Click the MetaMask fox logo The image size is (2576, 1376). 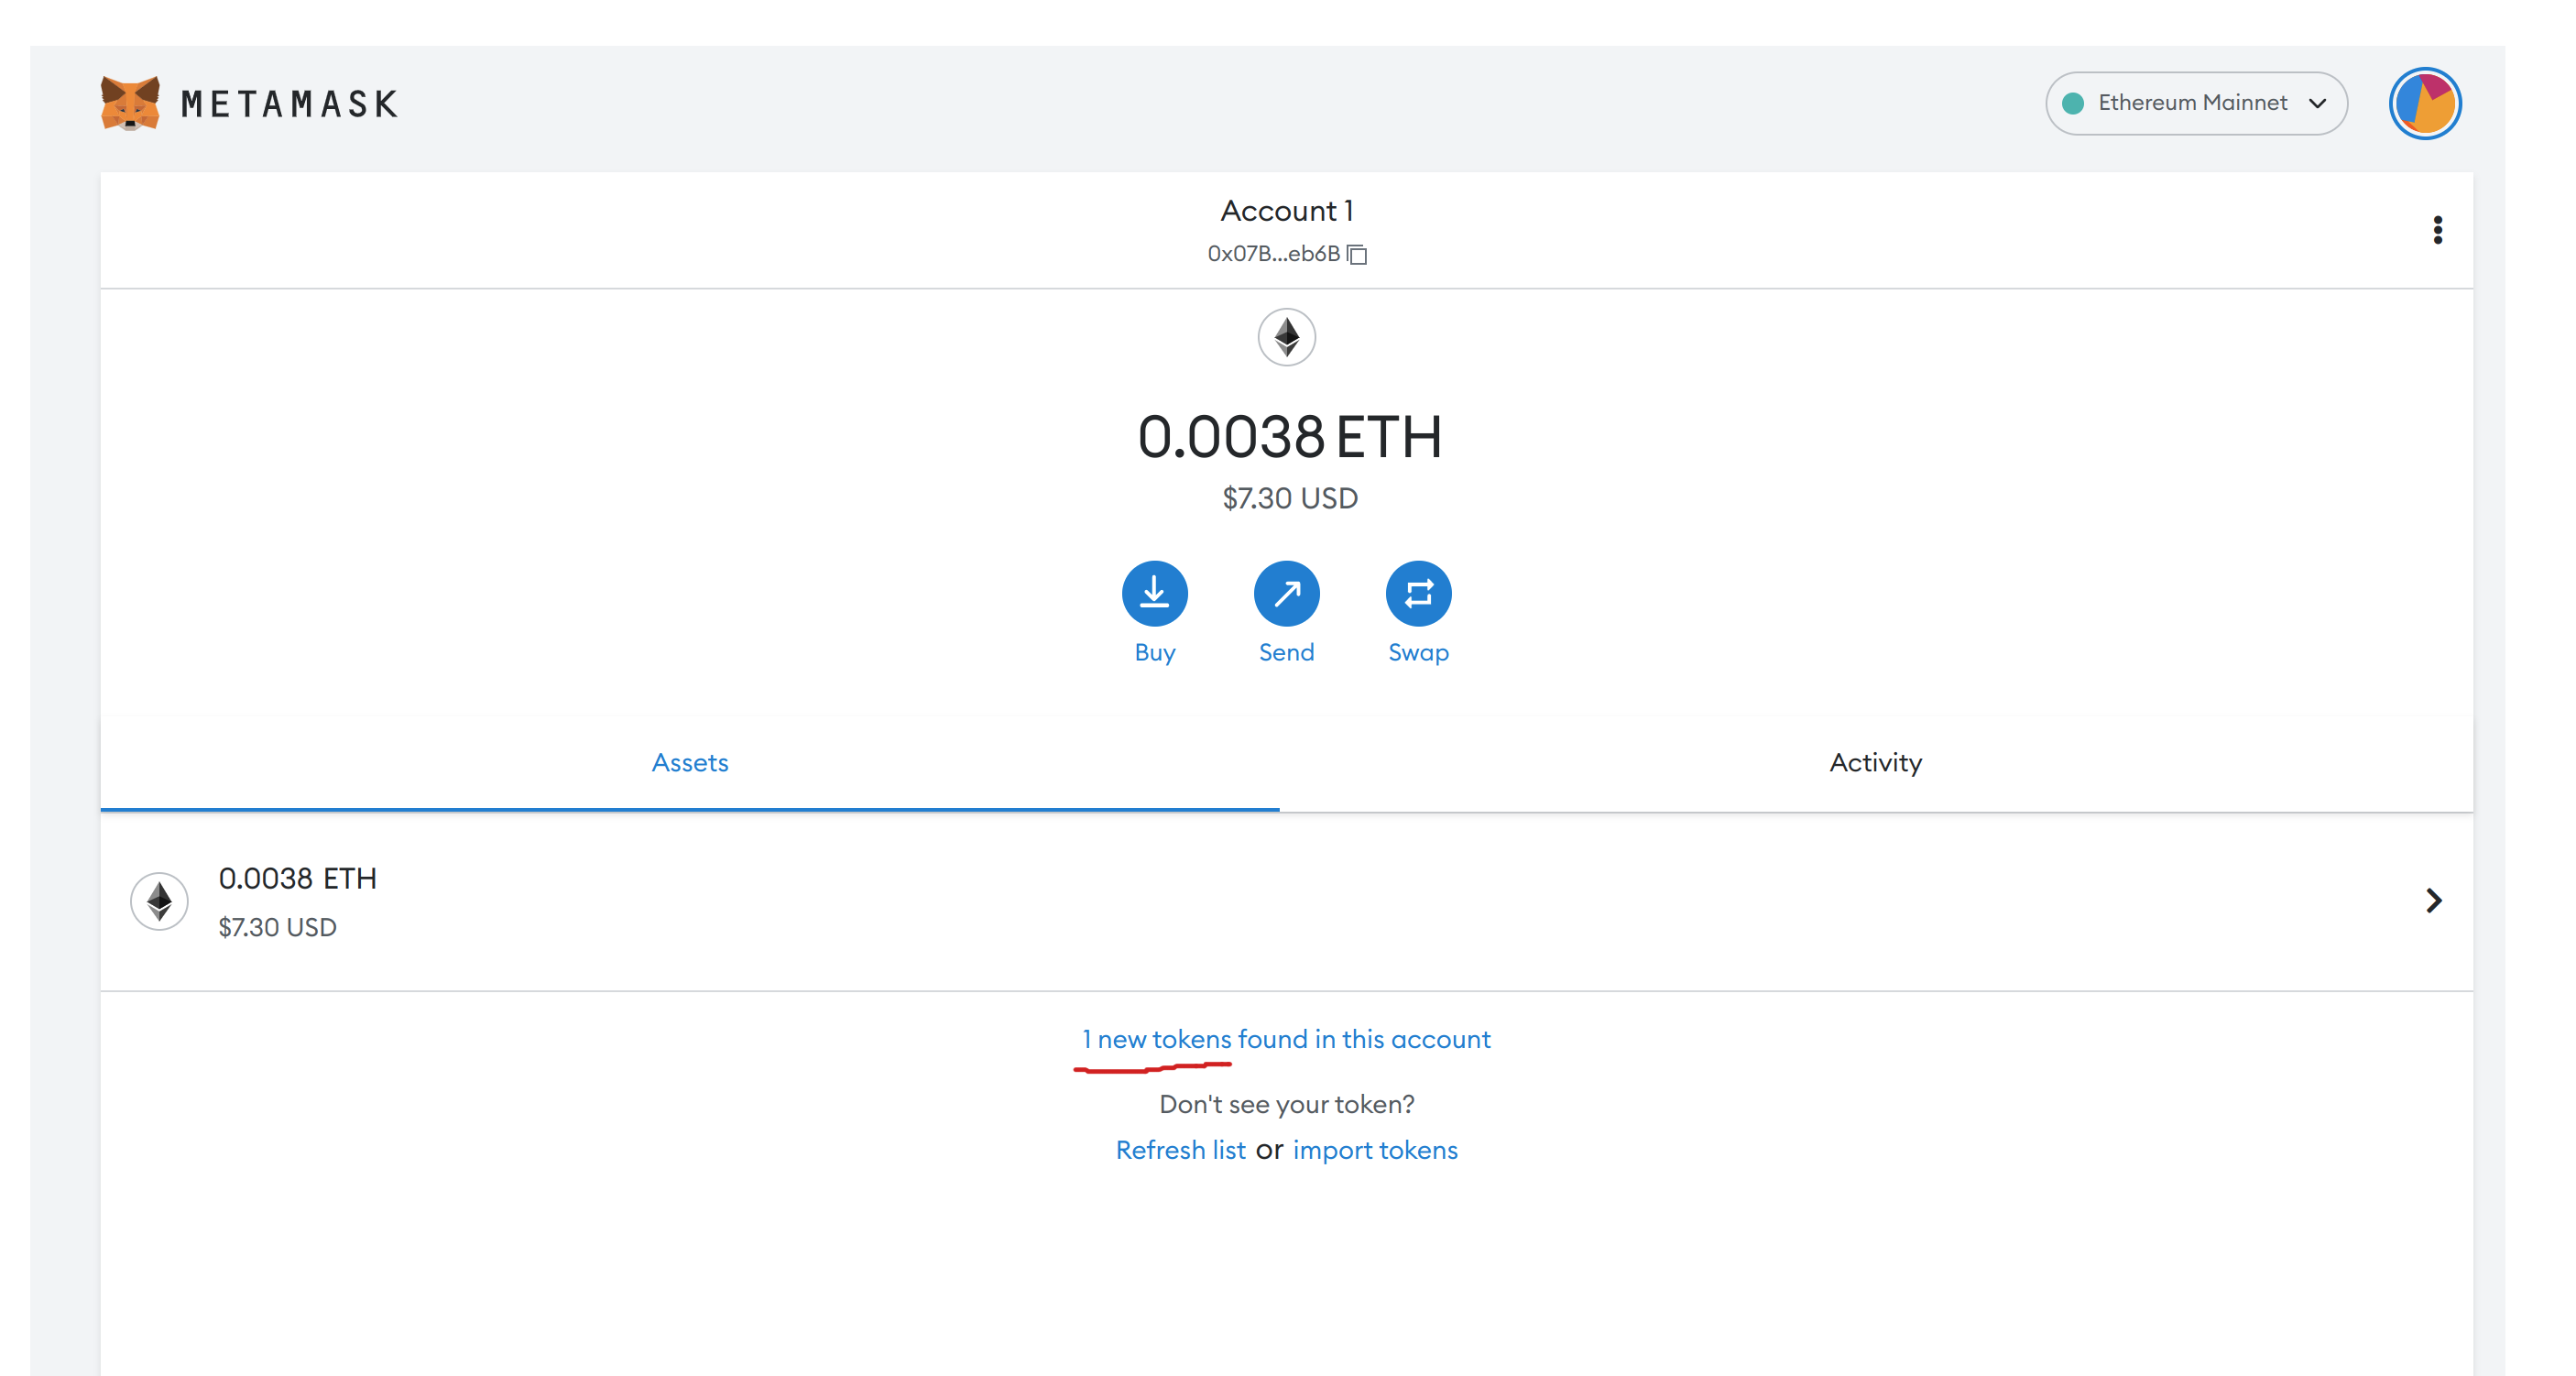[129, 103]
